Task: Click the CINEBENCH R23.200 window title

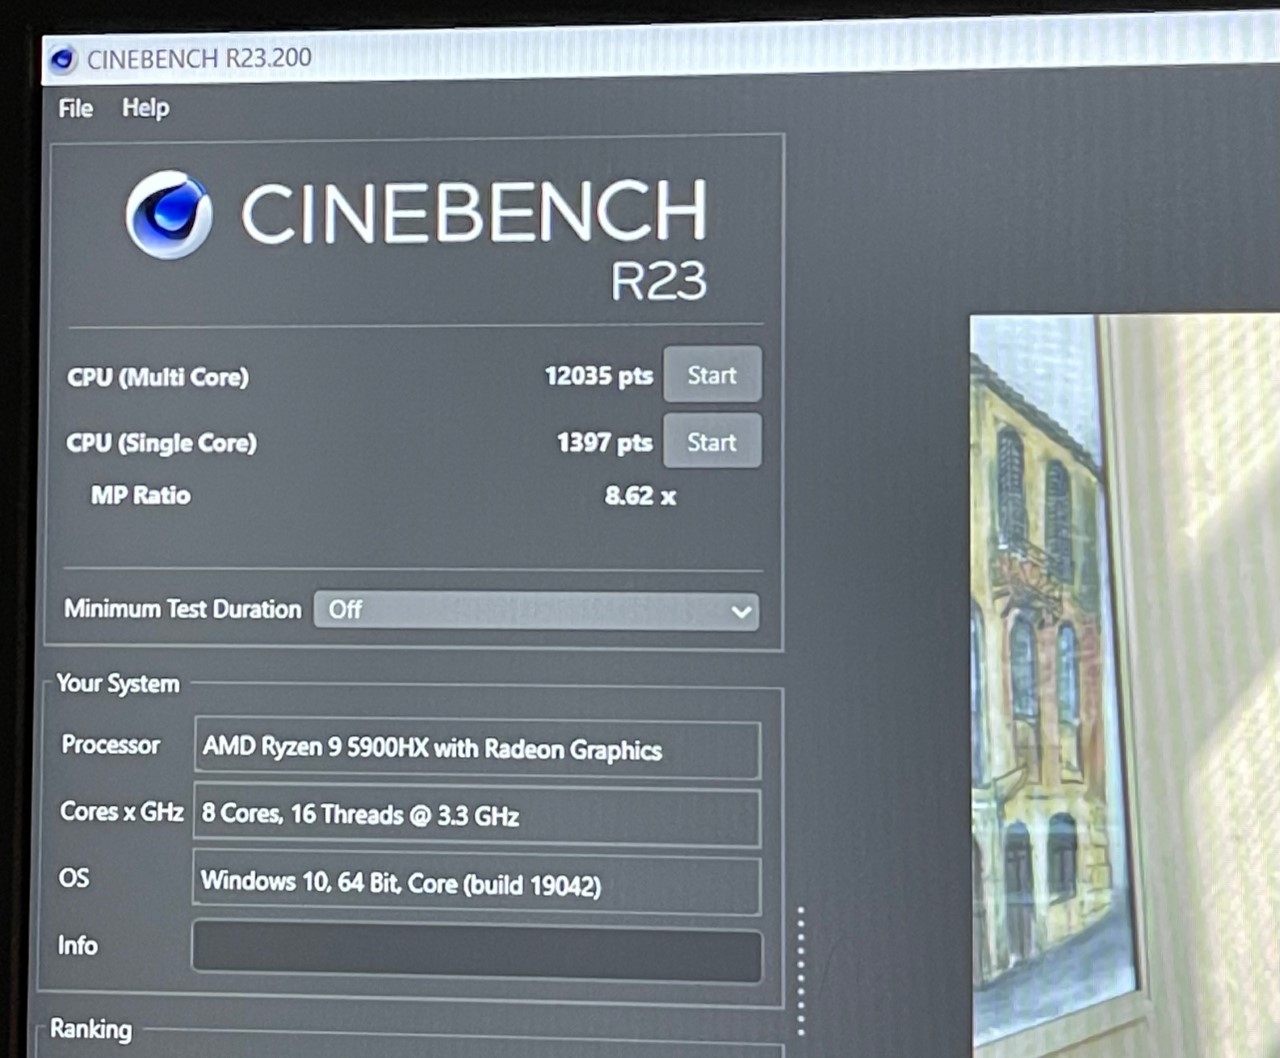Action: pos(199,59)
